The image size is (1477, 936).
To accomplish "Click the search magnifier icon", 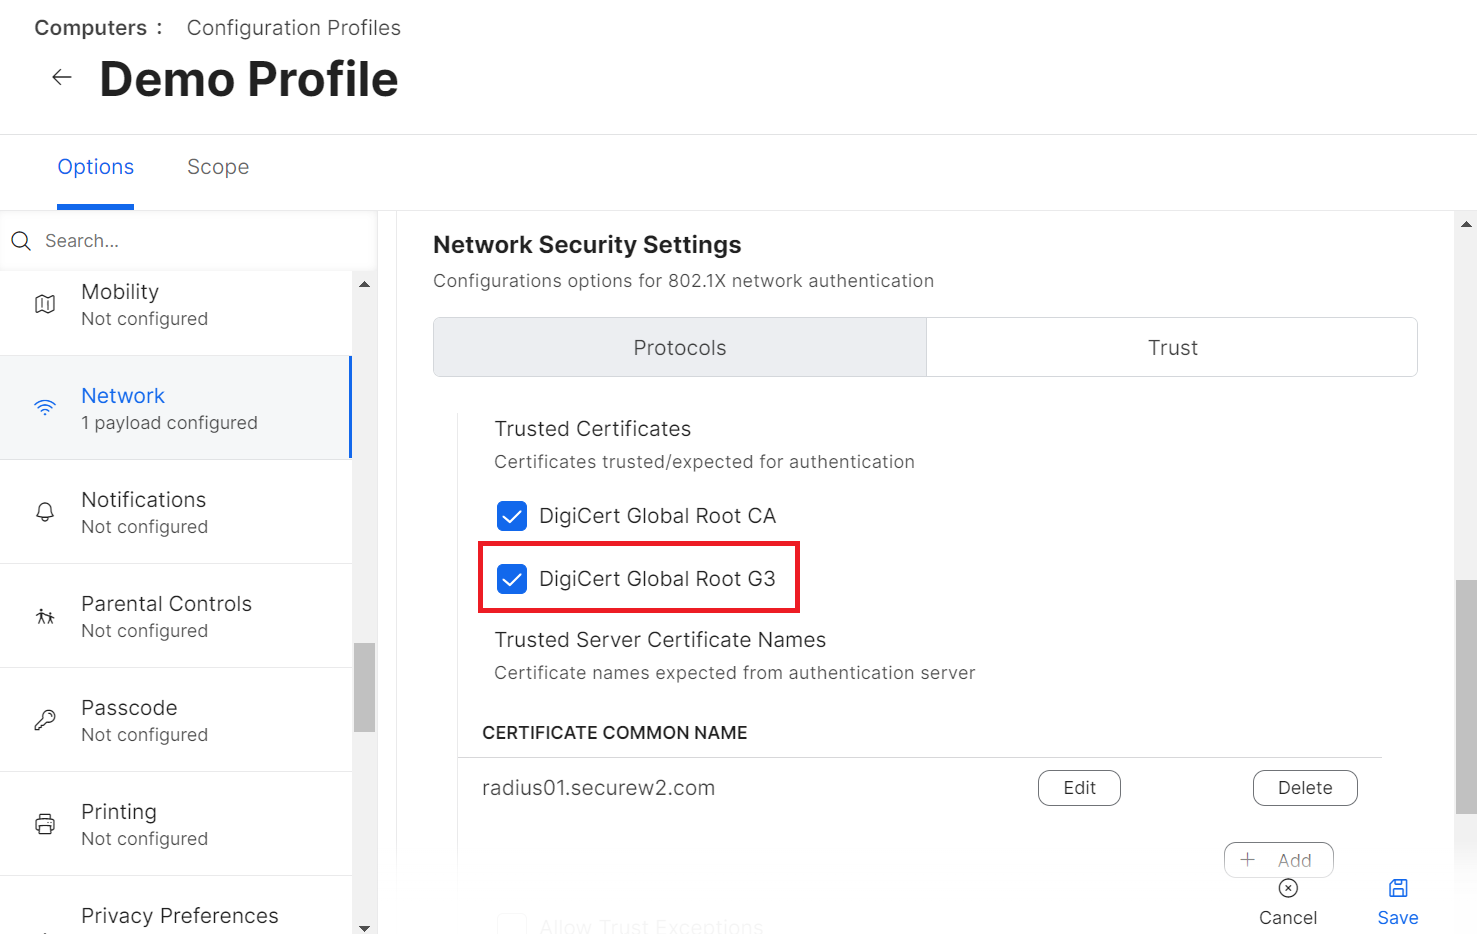I will tap(21, 241).
